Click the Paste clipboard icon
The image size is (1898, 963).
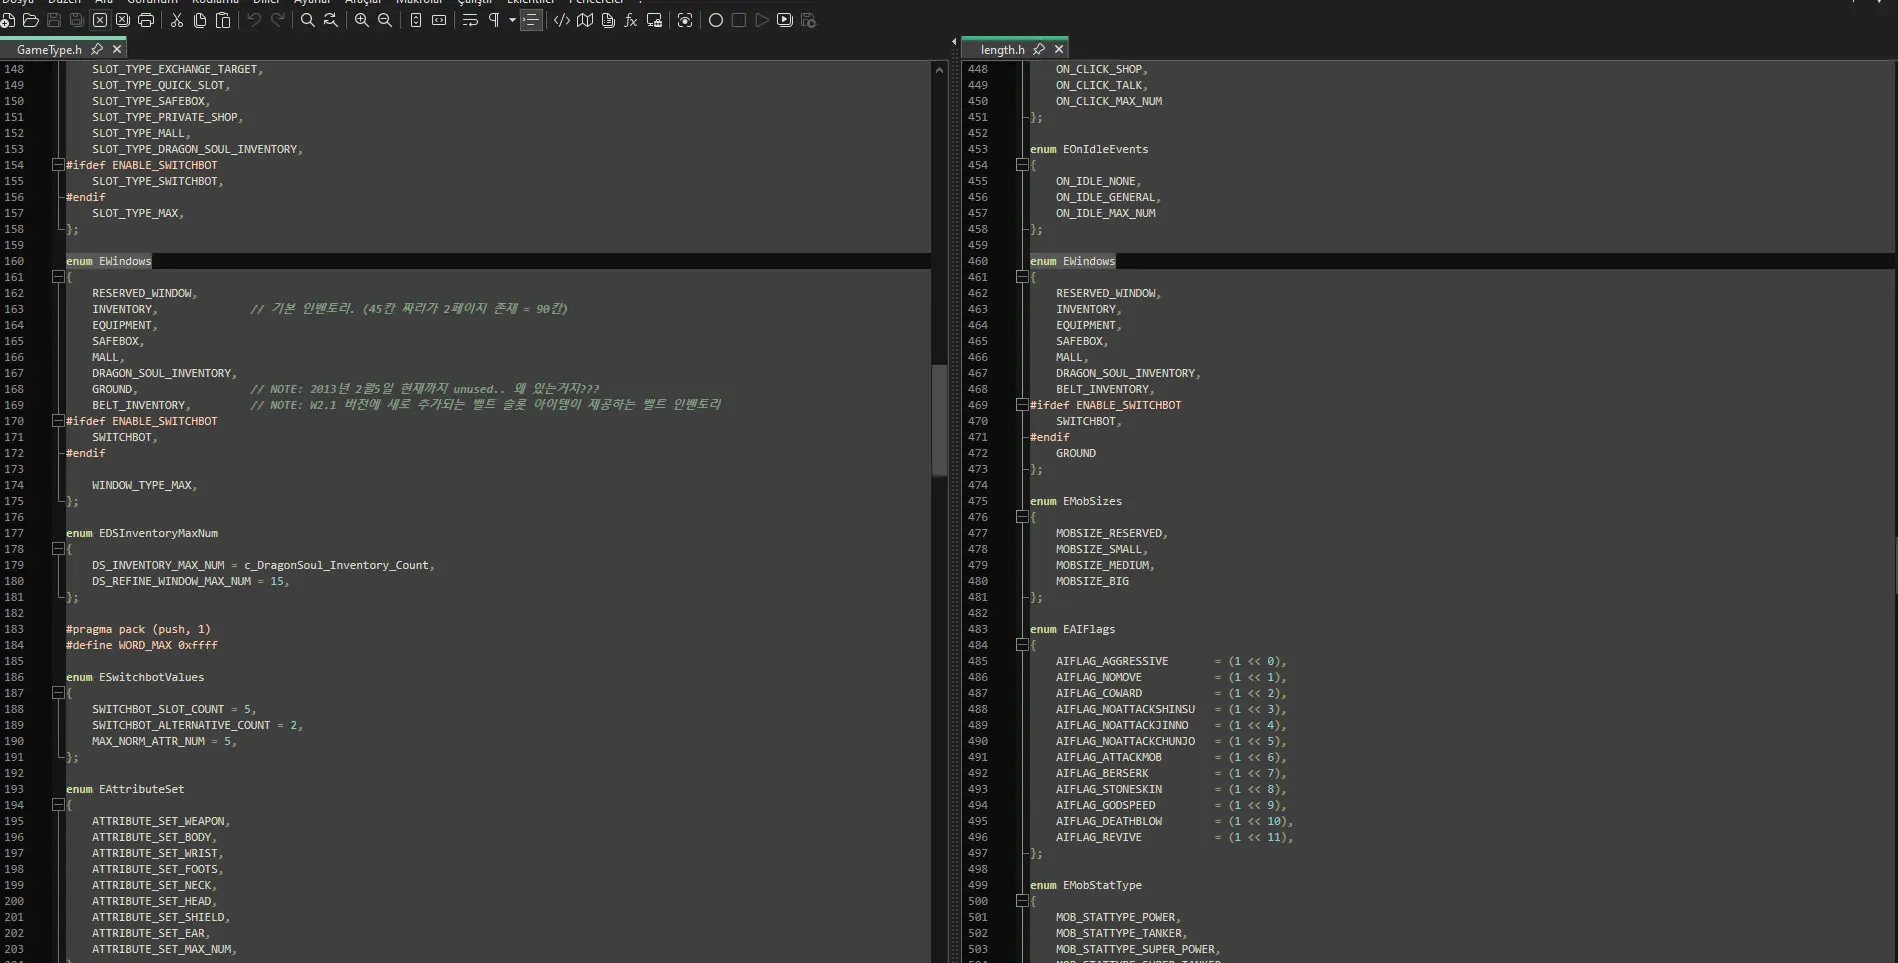pos(223,20)
